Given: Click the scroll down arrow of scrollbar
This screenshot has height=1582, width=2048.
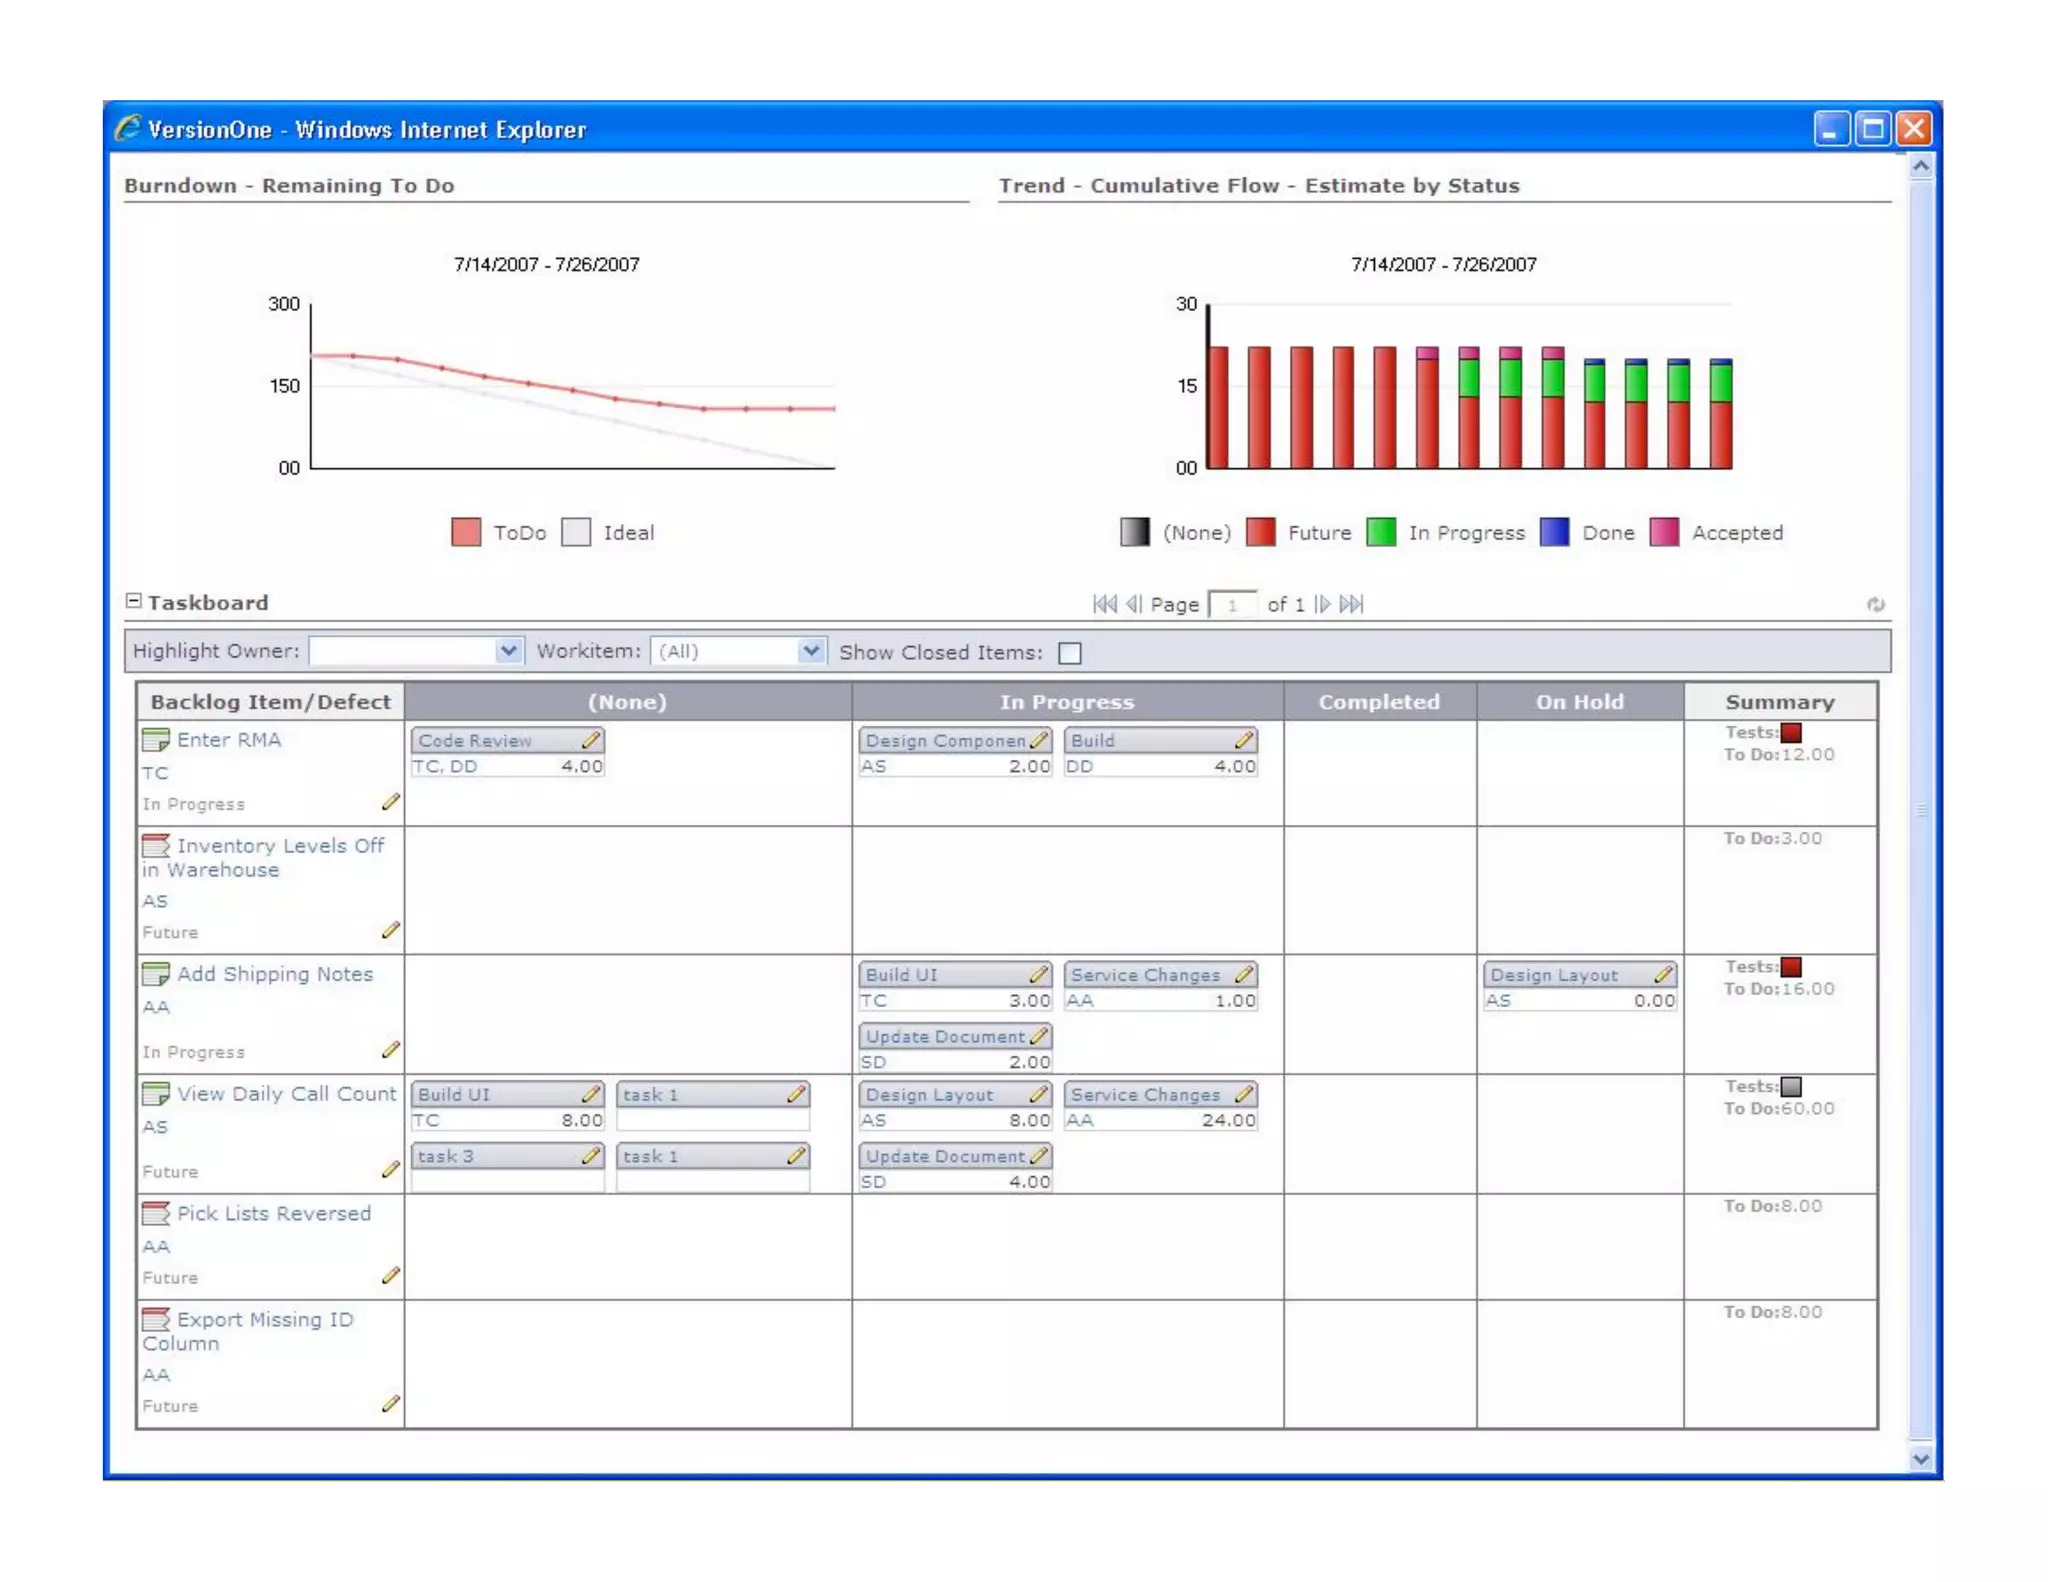Looking at the screenshot, I should tap(1920, 1459).
